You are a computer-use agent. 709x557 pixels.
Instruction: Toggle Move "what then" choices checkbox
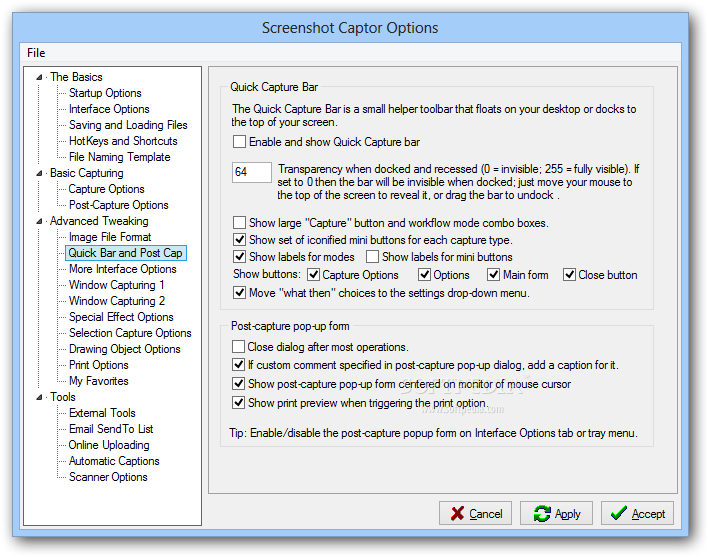[x=239, y=293]
